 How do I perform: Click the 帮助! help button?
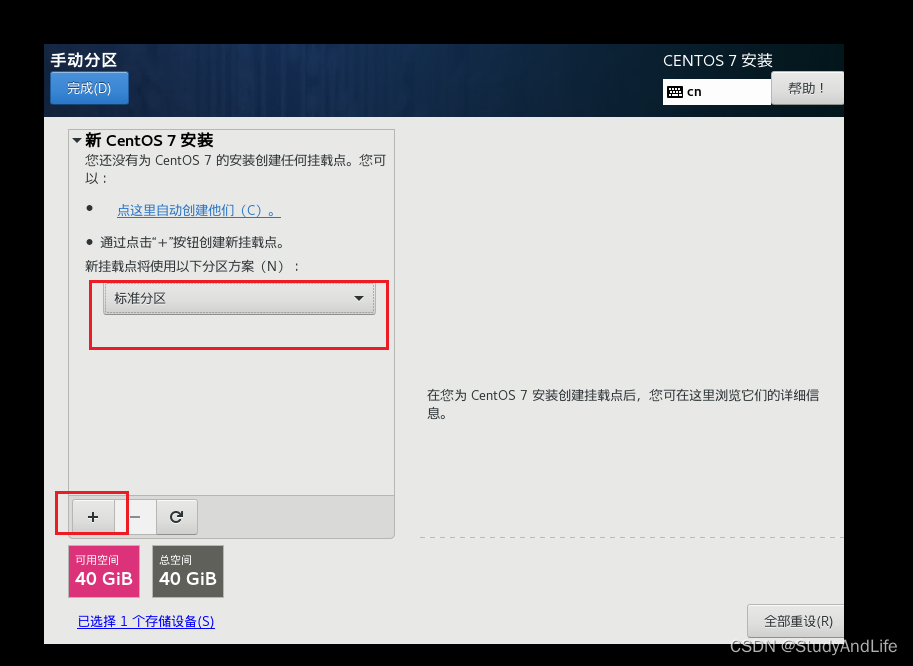click(x=807, y=87)
